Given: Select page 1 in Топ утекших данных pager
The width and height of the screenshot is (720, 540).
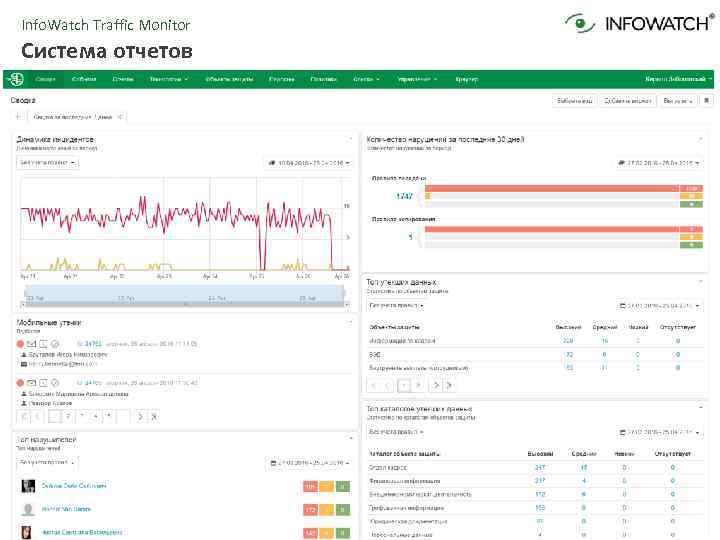Looking at the screenshot, I should (404, 385).
